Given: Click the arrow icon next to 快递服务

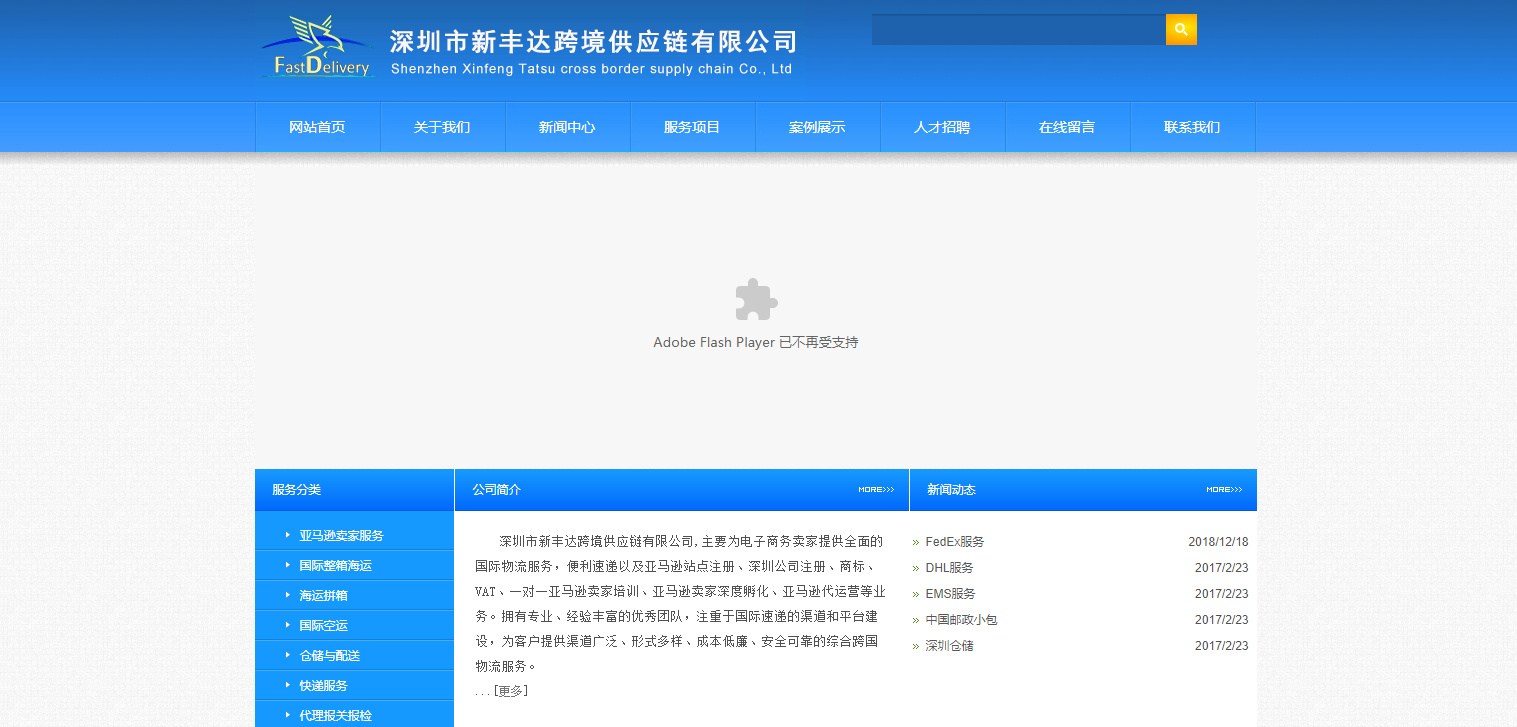Looking at the screenshot, I should tap(289, 685).
